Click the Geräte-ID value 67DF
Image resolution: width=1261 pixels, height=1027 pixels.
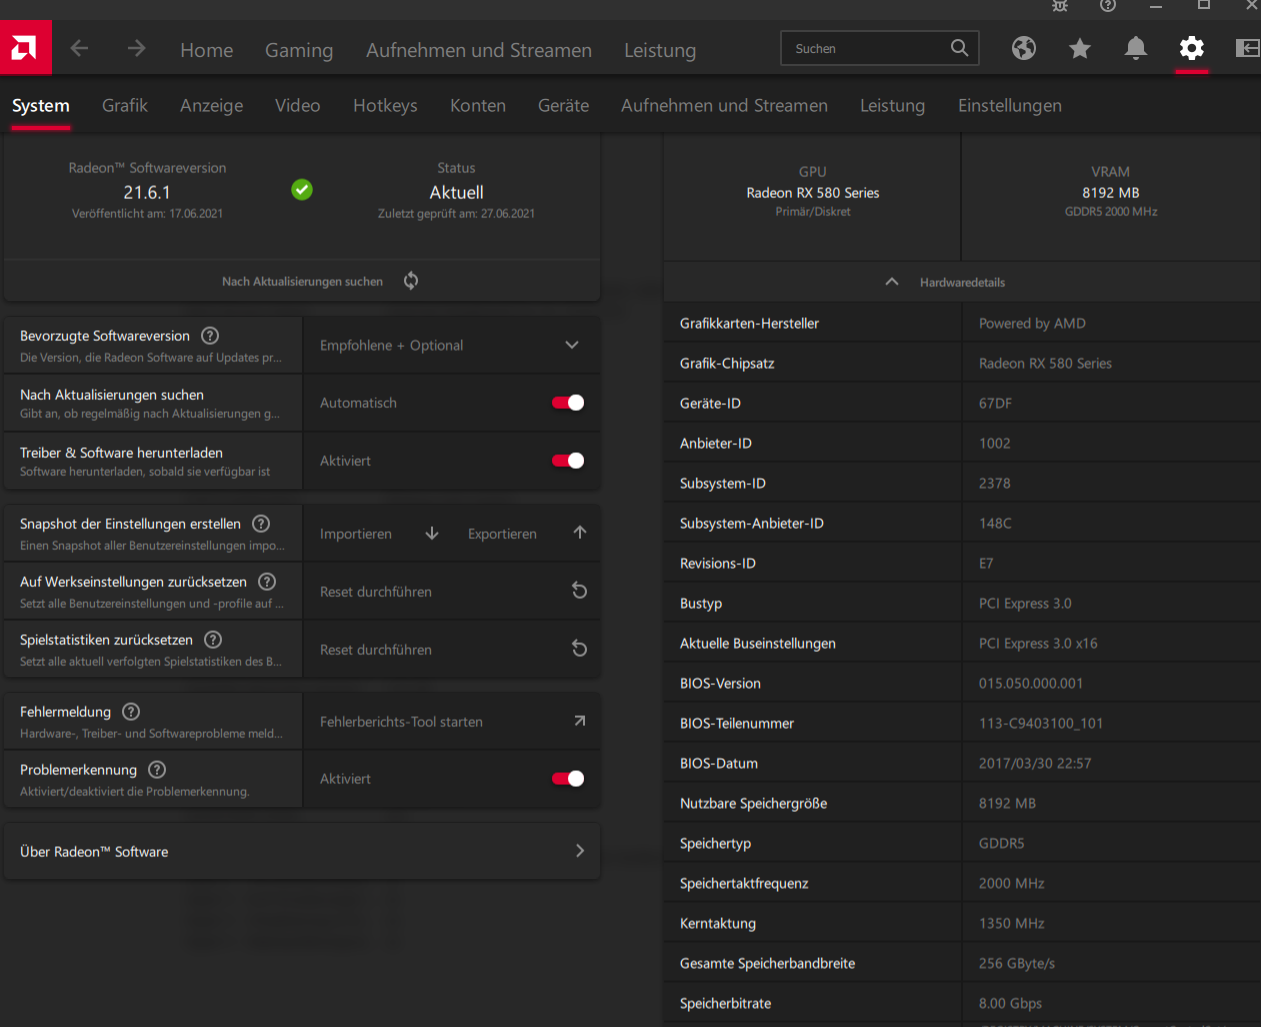click(995, 403)
